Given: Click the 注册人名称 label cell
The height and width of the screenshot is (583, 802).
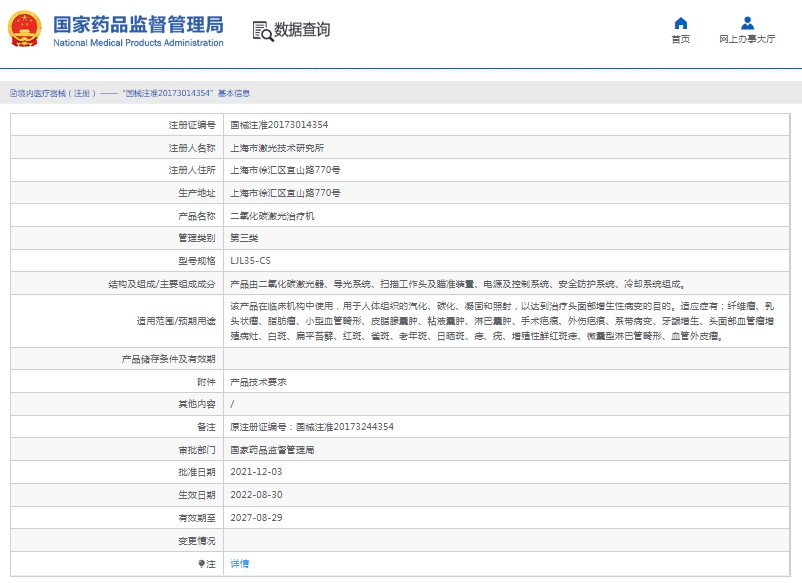Looking at the screenshot, I should click(117, 148).
